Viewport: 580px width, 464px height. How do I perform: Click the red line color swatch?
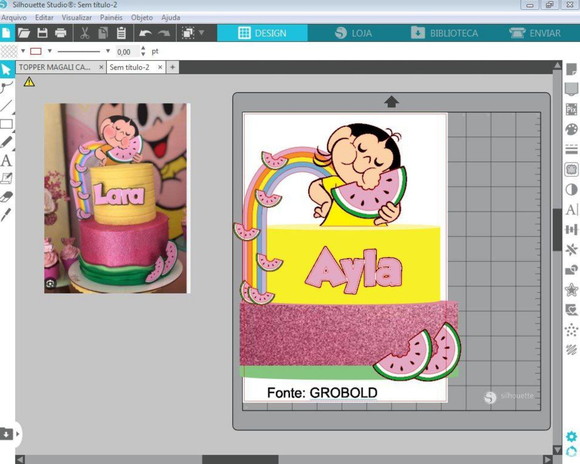[x=36, y=51]
